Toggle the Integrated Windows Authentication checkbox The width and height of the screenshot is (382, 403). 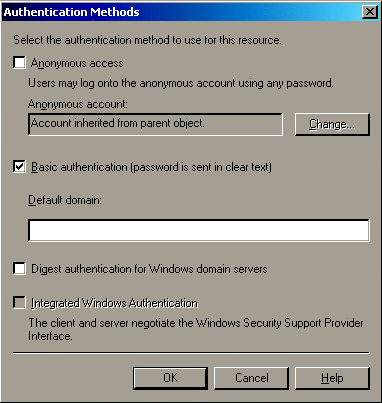point(19,303)
